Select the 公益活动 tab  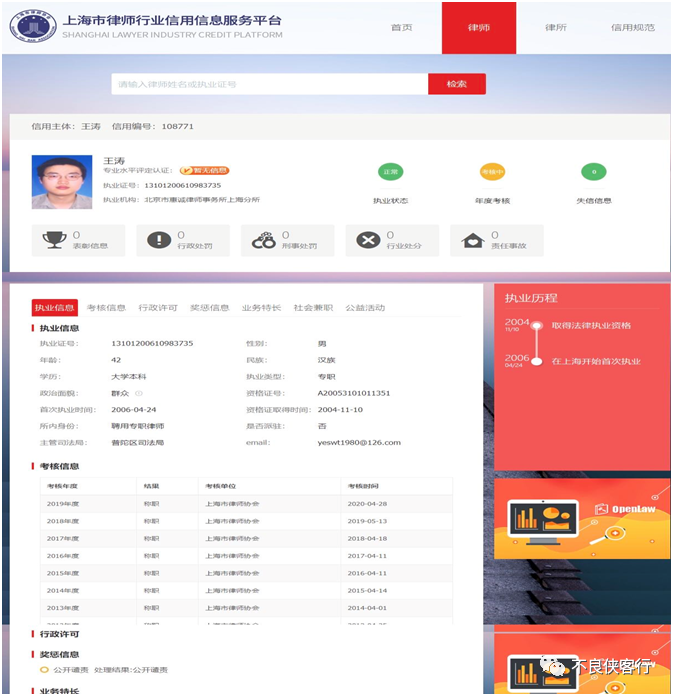click(x=365, y=308)
